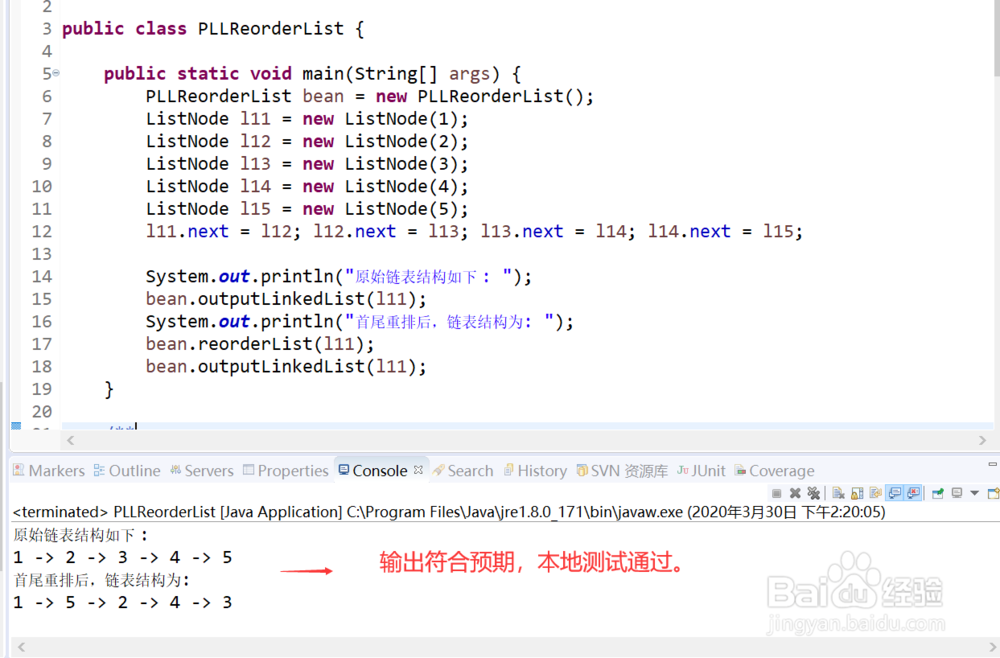Click the println line with '首尾重排后，链表结构为:'
1000x658 pixels.
pos(359,321)
